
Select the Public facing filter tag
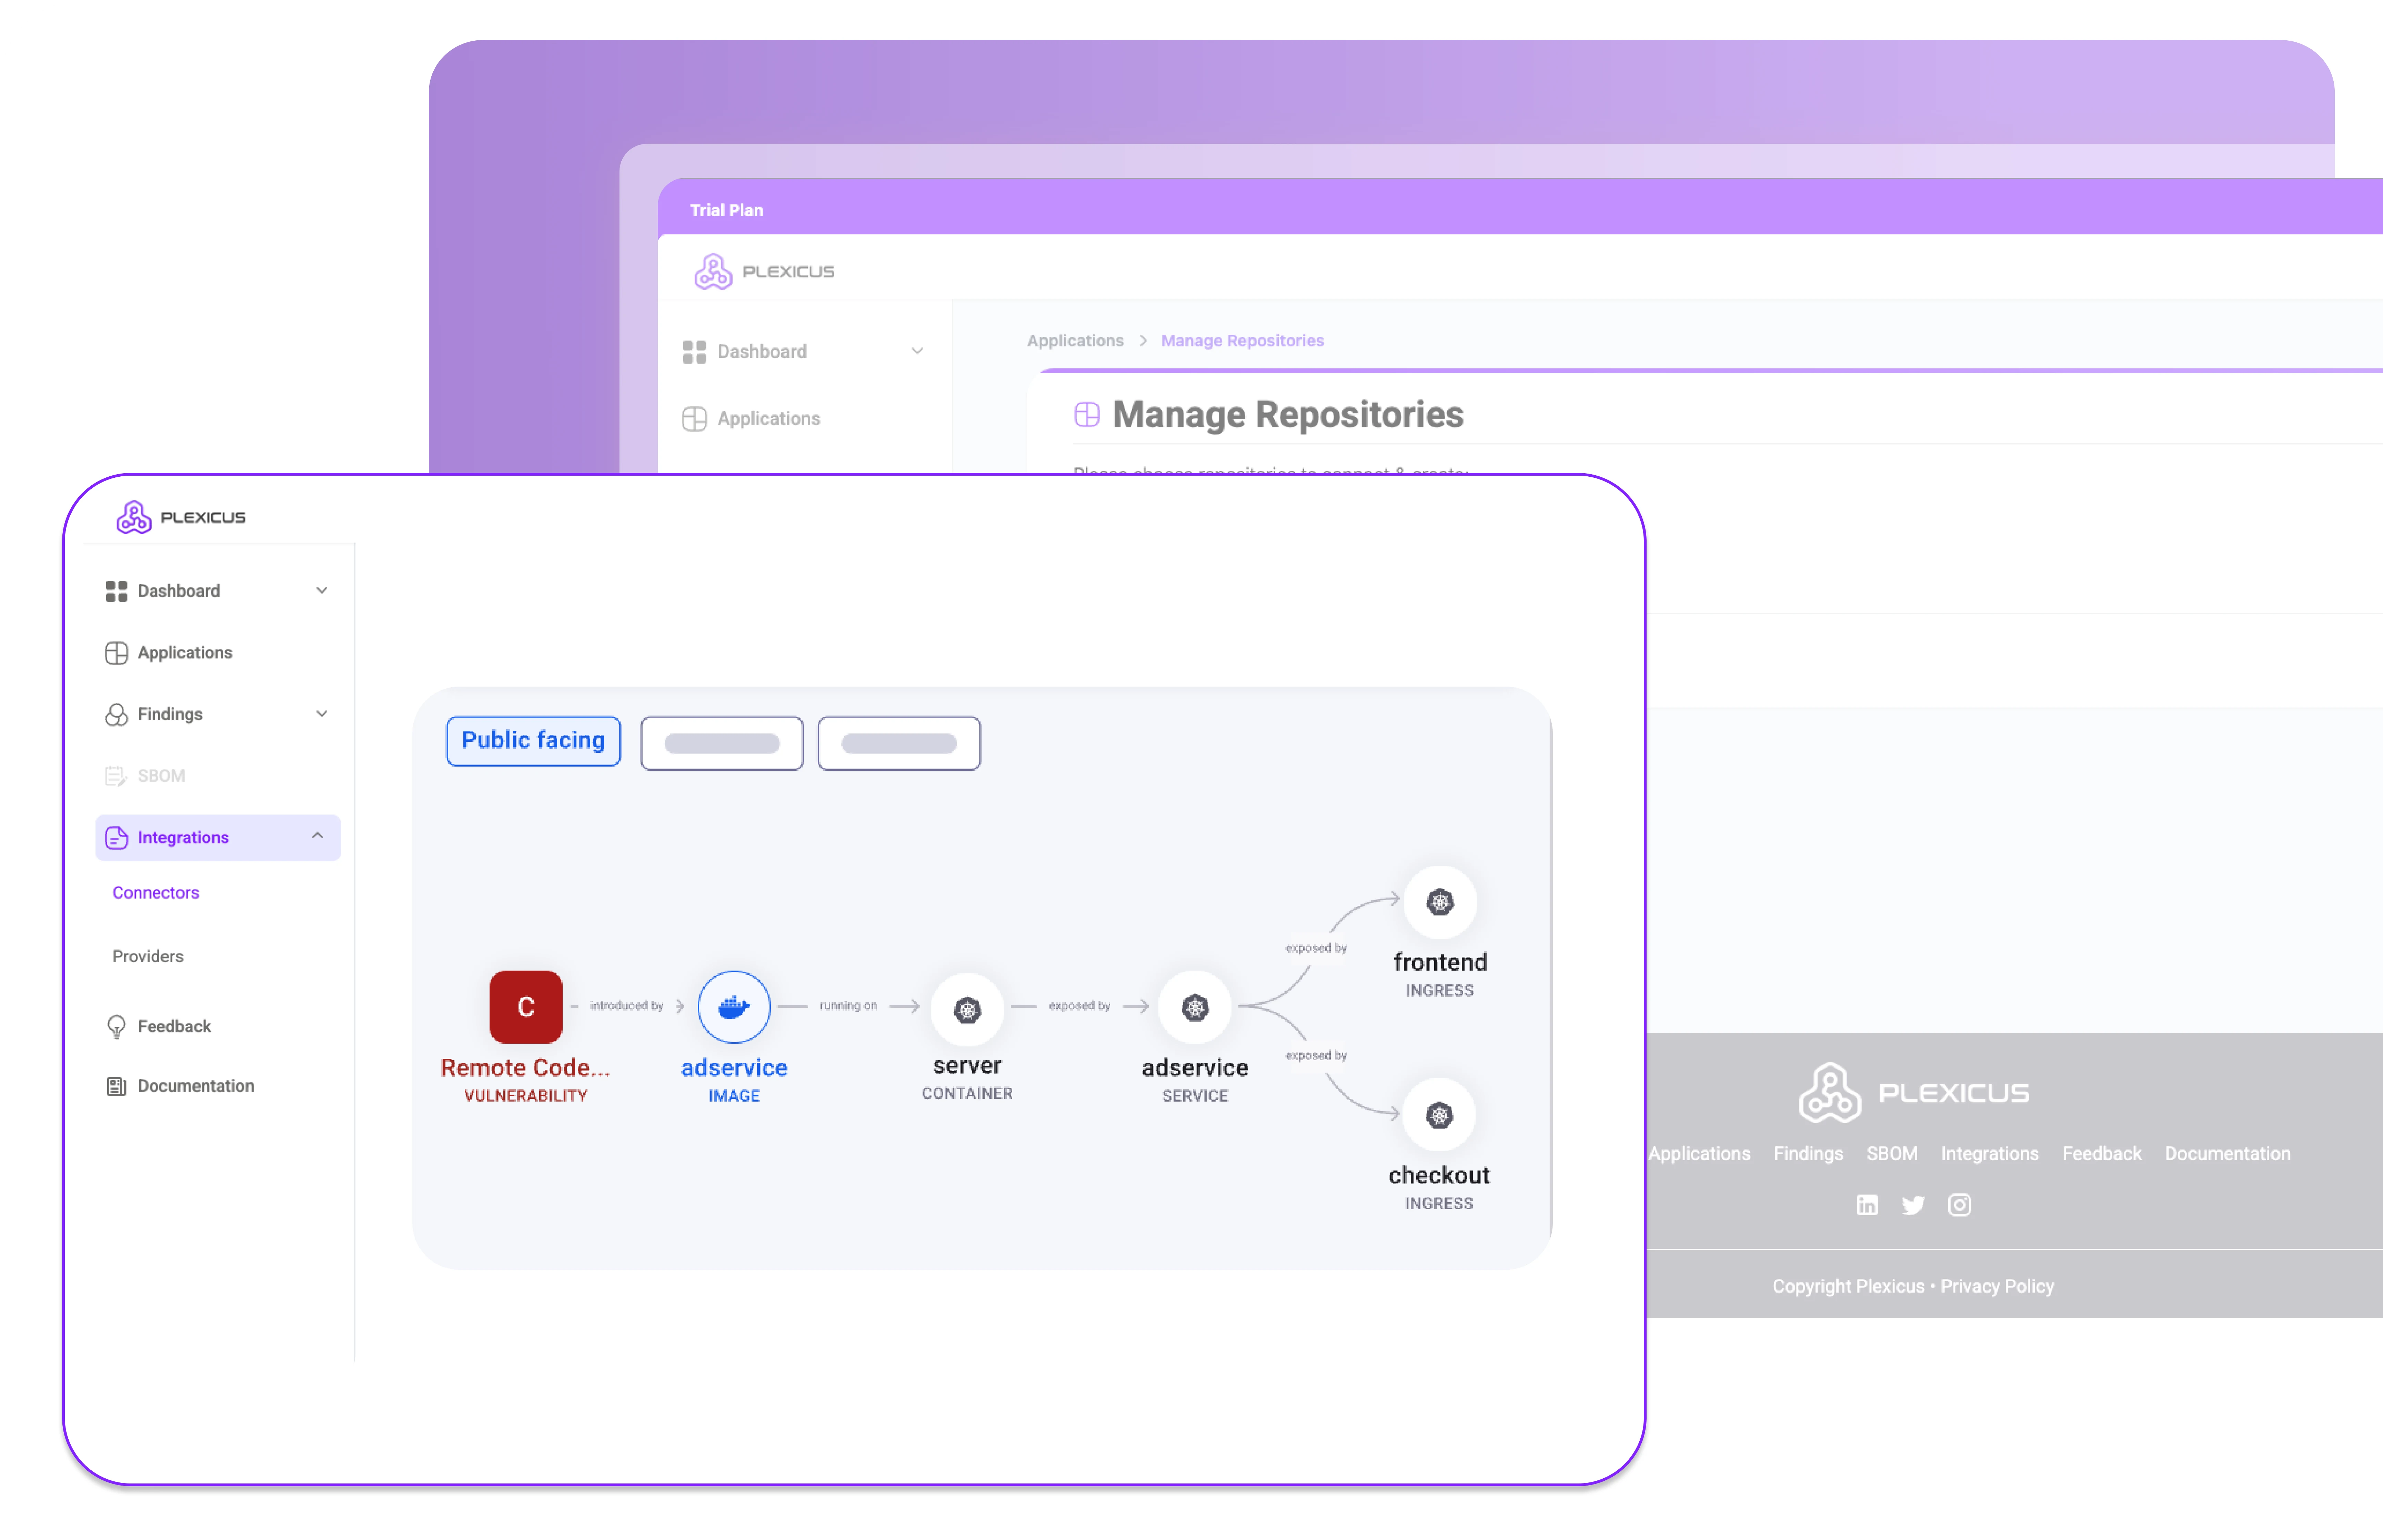533,741
